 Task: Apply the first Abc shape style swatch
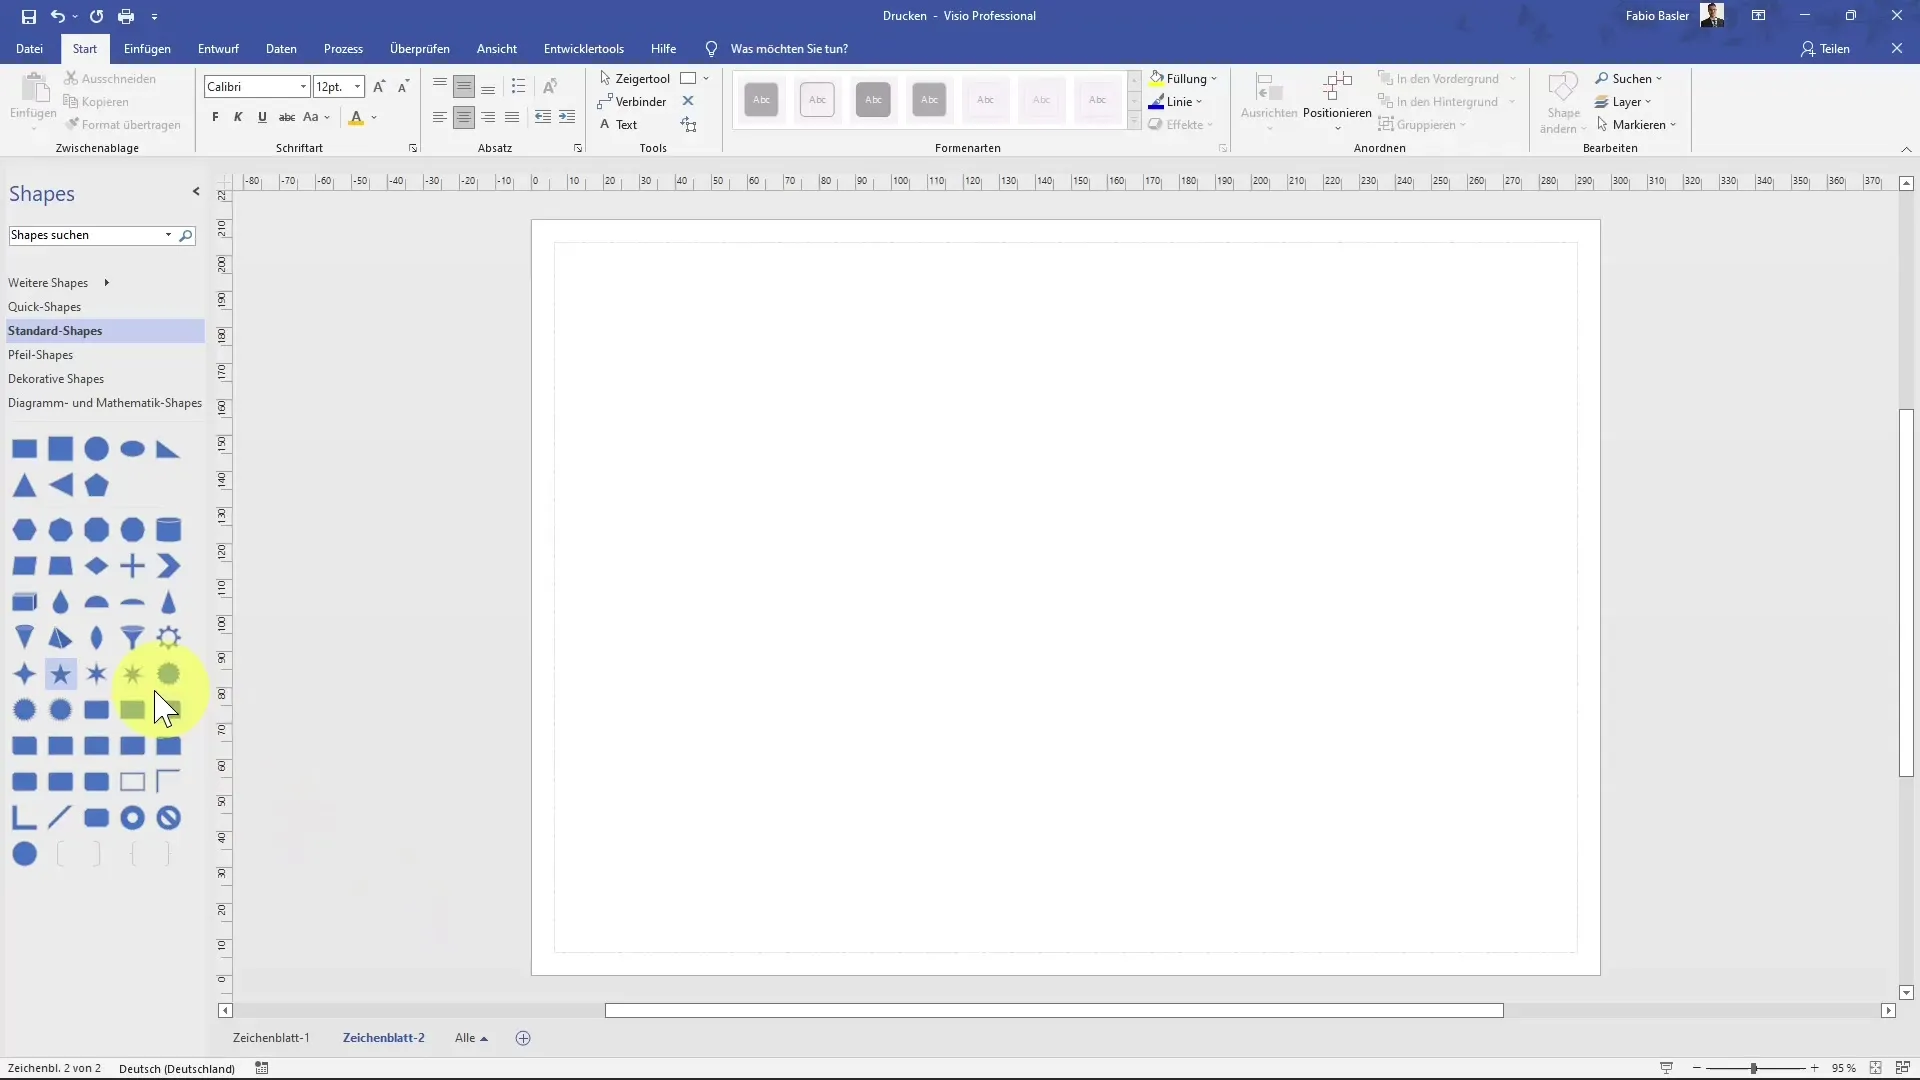click(x=761, y=99)
